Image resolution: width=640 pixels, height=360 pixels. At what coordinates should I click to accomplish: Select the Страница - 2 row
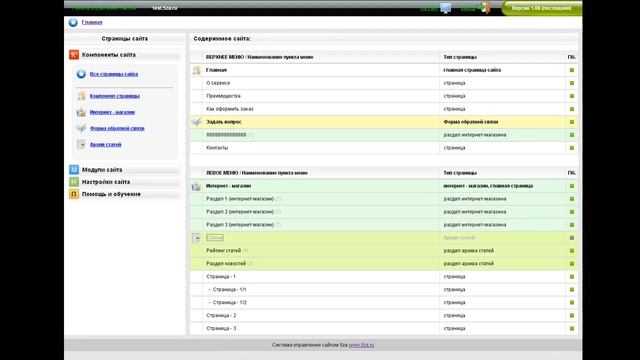(x=384, y=316)
